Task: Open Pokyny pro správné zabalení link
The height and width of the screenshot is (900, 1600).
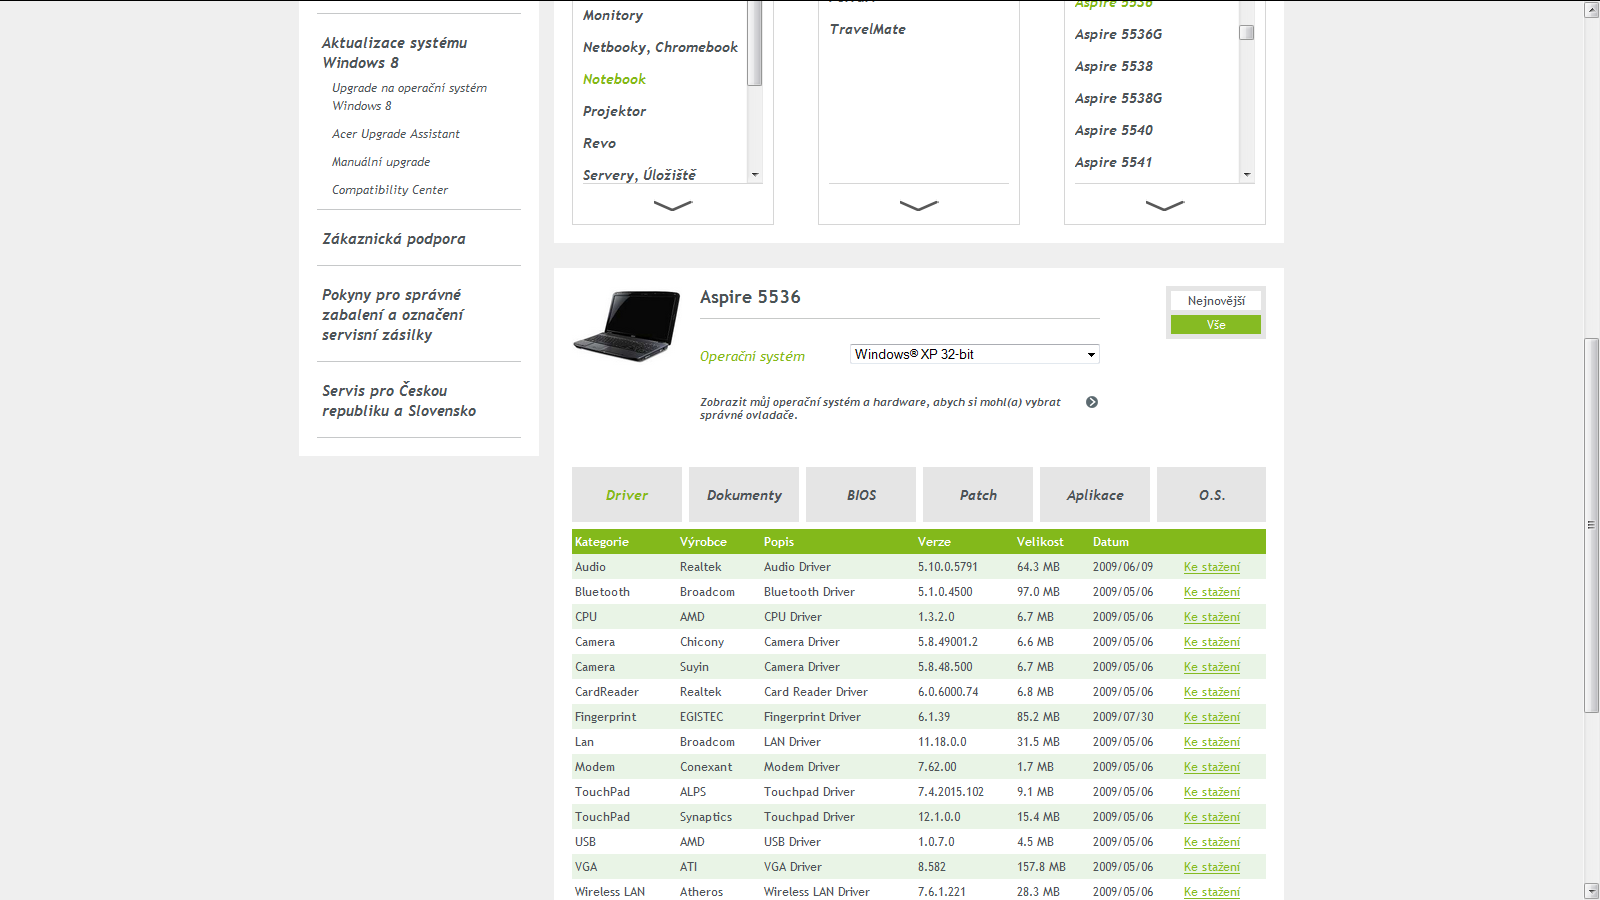Action: point(393,315)
